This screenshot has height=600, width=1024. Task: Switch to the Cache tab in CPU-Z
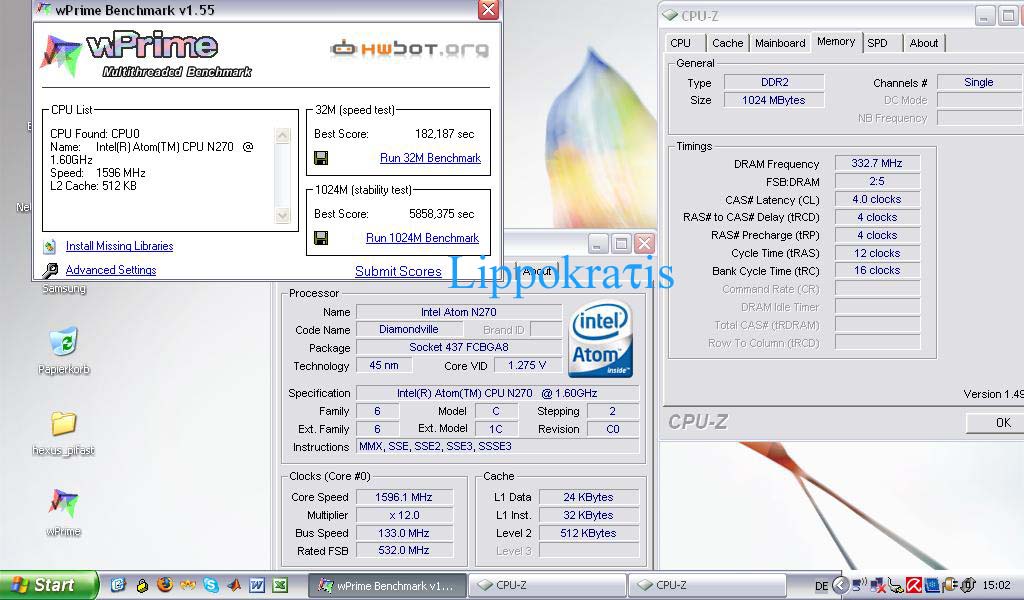pyautogui.click(x=728, y=43)
